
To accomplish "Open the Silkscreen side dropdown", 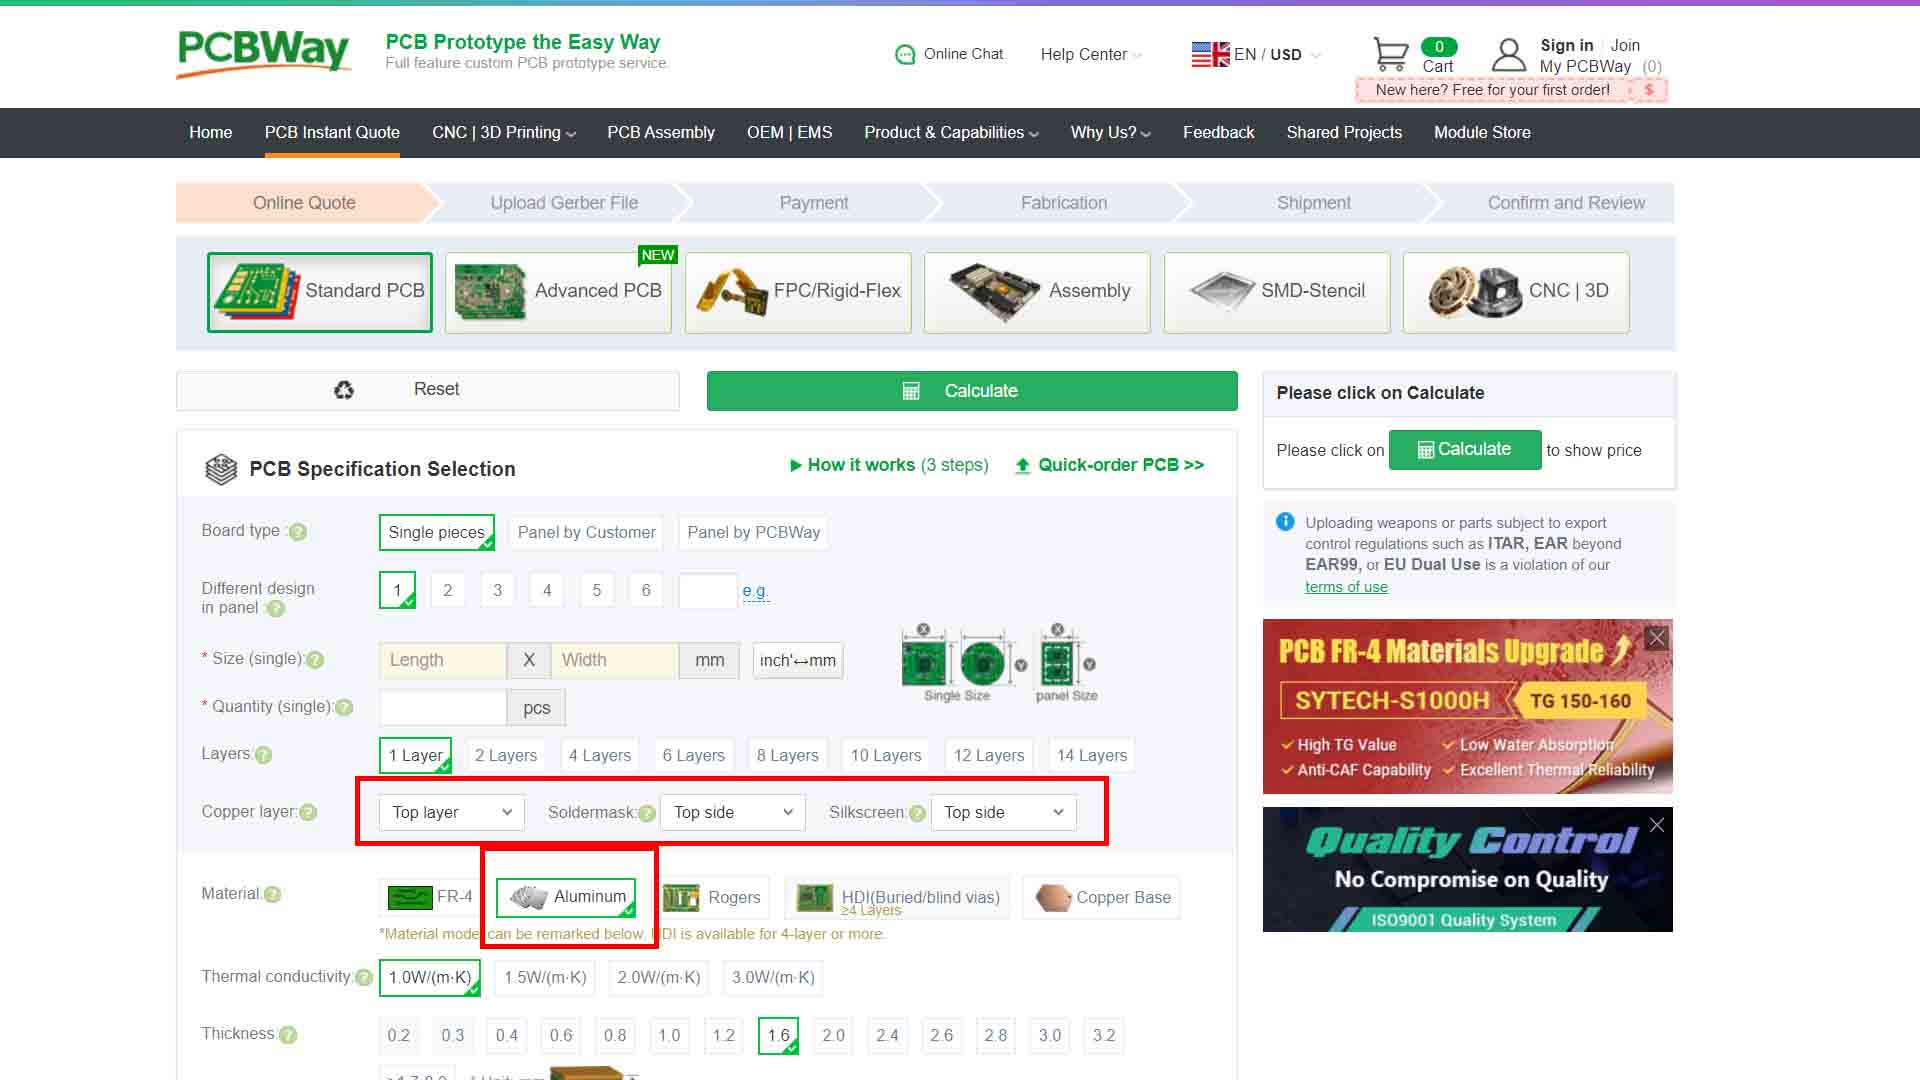I will click(1004, 812).
